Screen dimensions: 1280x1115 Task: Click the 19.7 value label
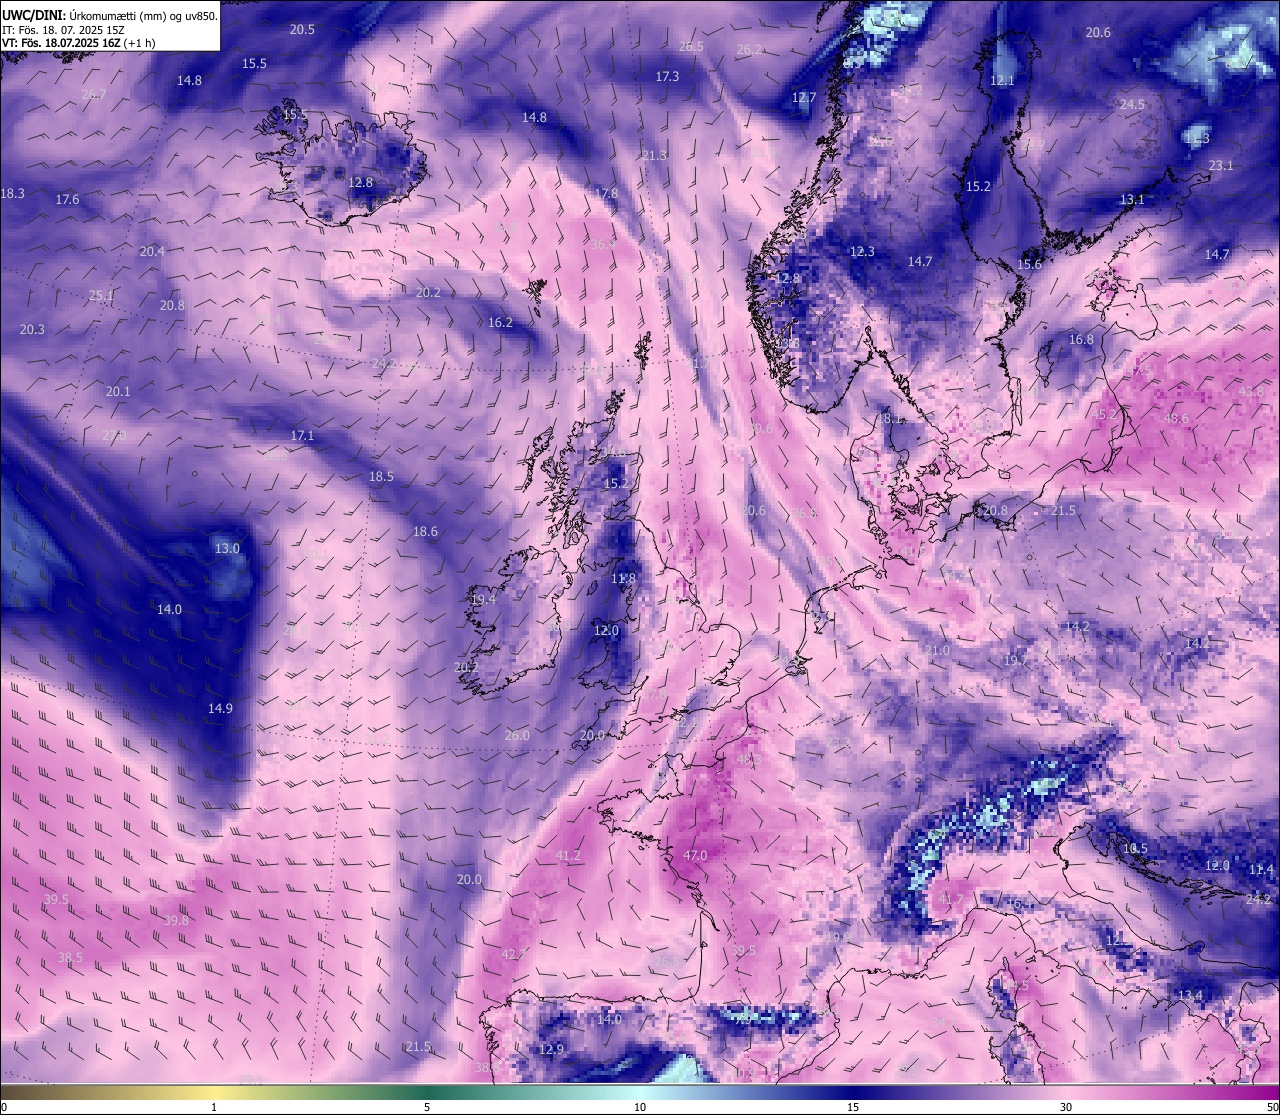click(1015, 660)
